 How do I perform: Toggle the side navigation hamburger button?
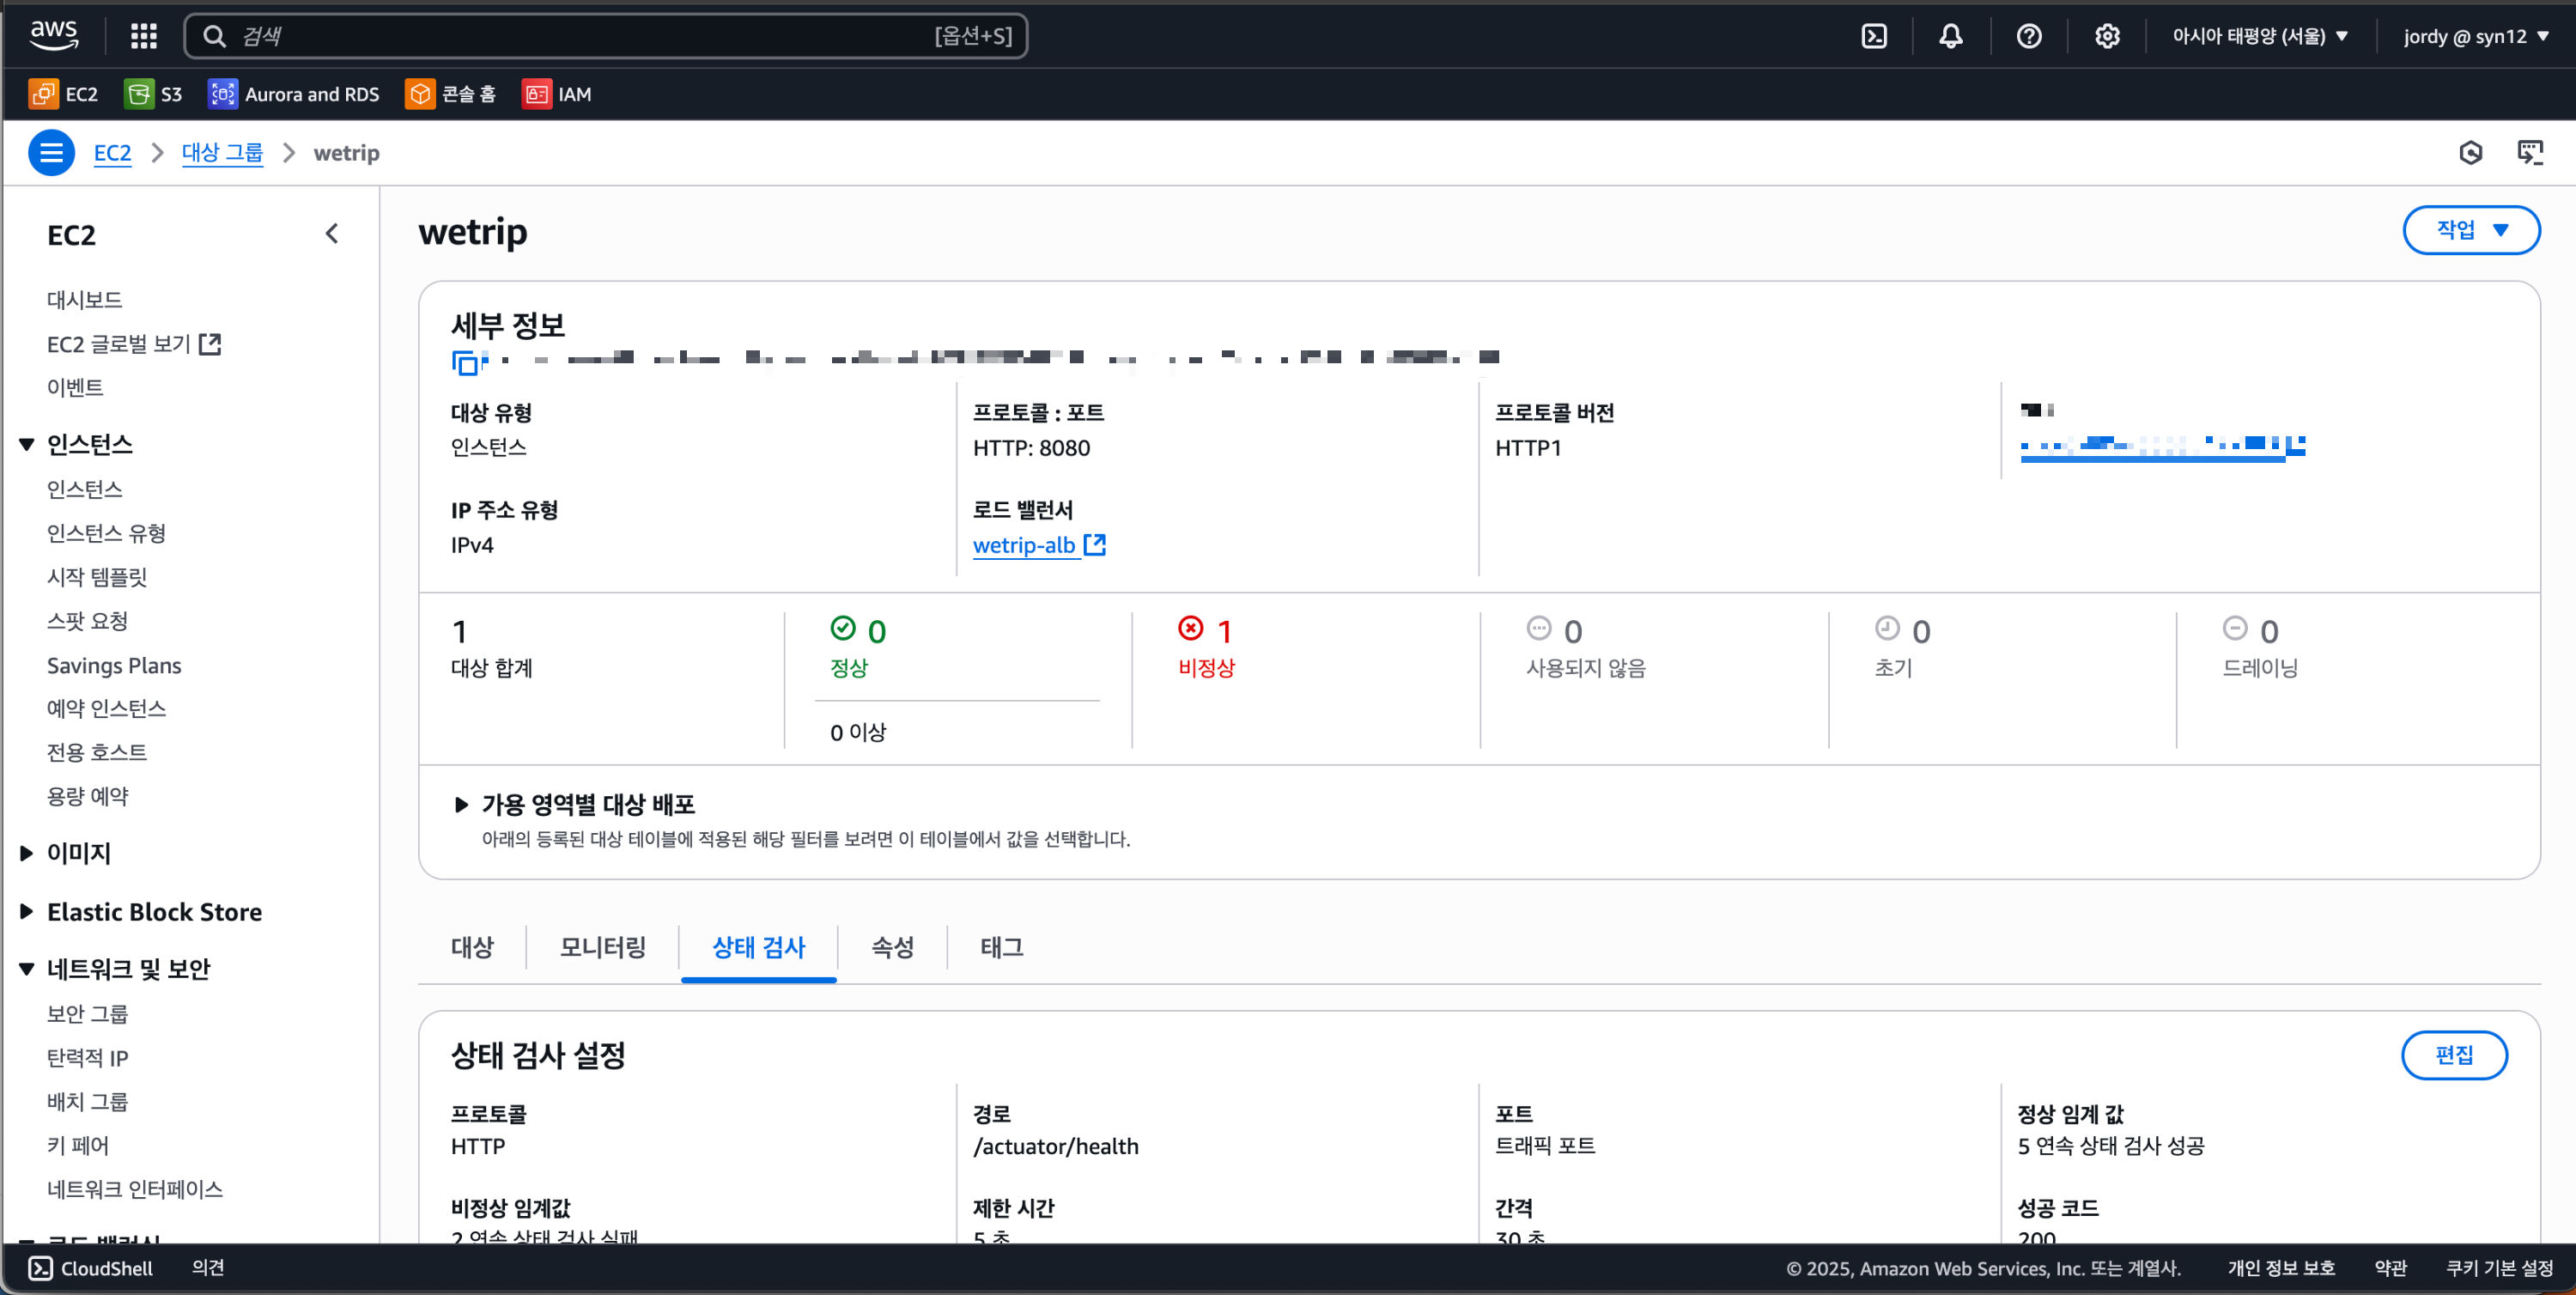[51, 153]
